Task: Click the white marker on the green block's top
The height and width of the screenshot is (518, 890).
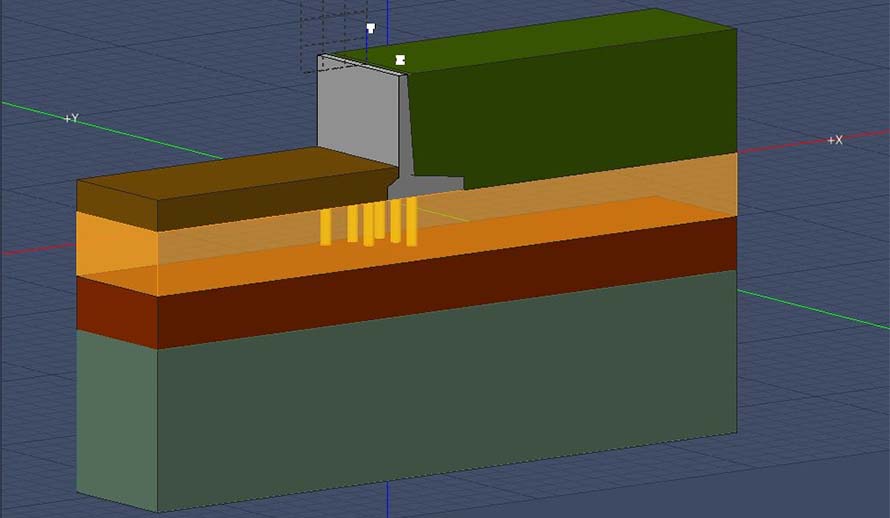Action: 400,60
